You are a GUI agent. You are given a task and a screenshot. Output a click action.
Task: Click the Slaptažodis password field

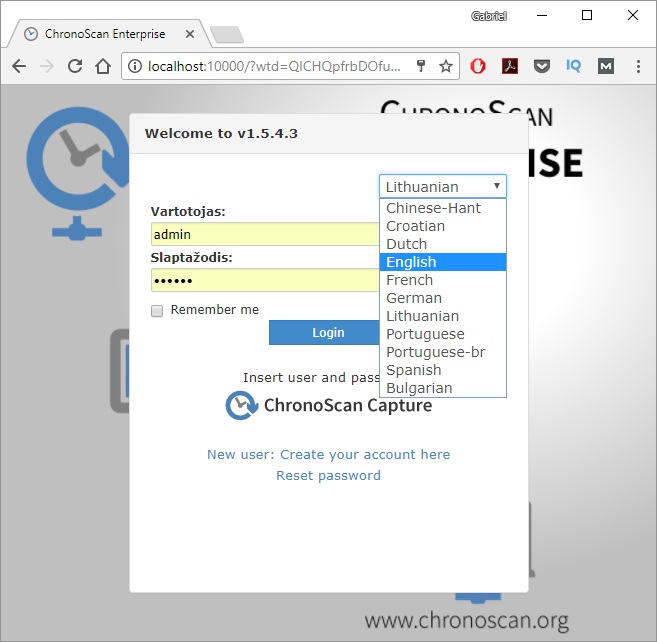click(x=265, y=280)
